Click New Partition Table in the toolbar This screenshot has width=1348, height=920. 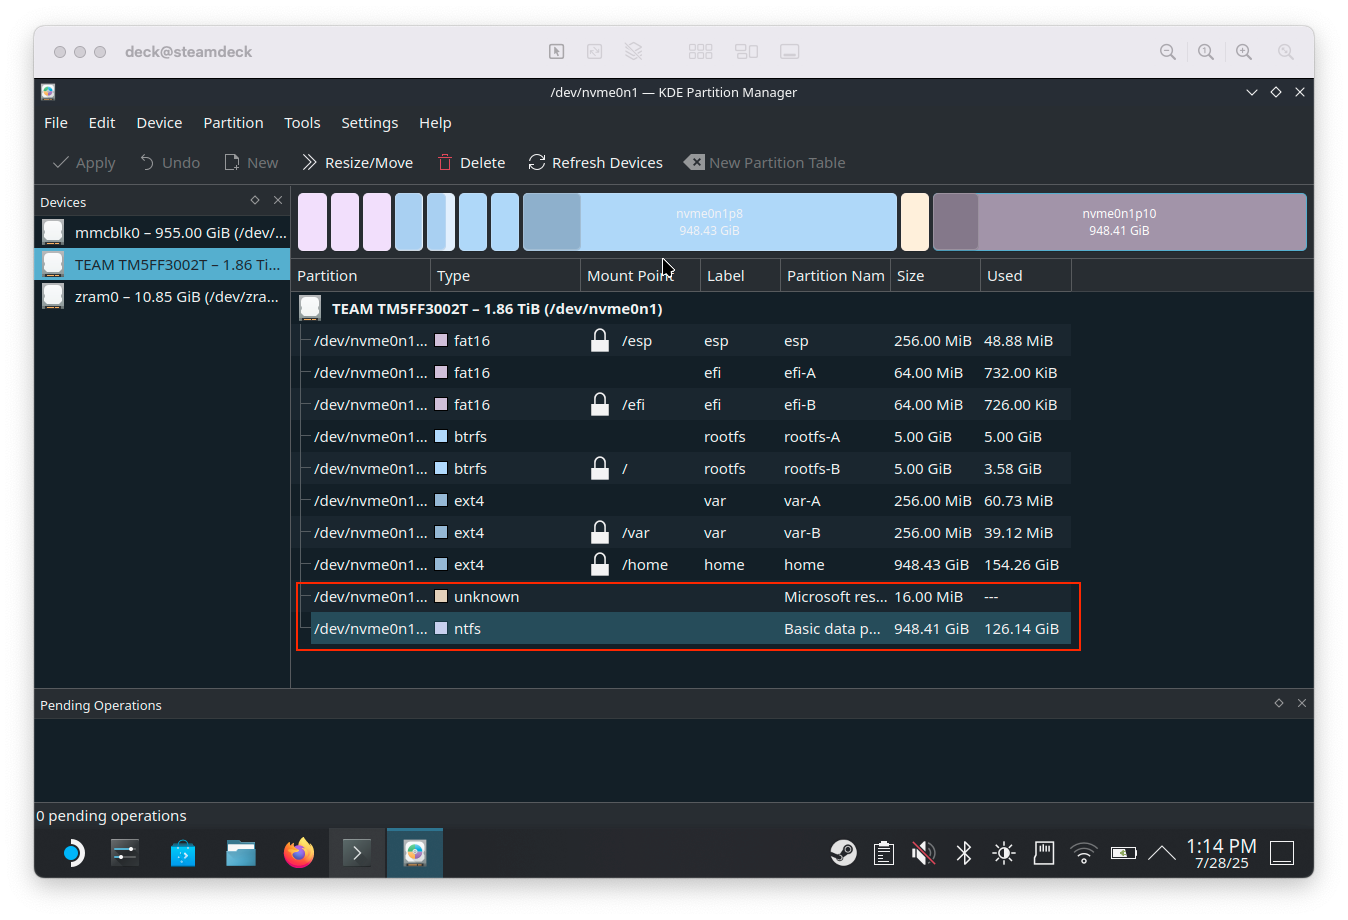click(765, 162)
